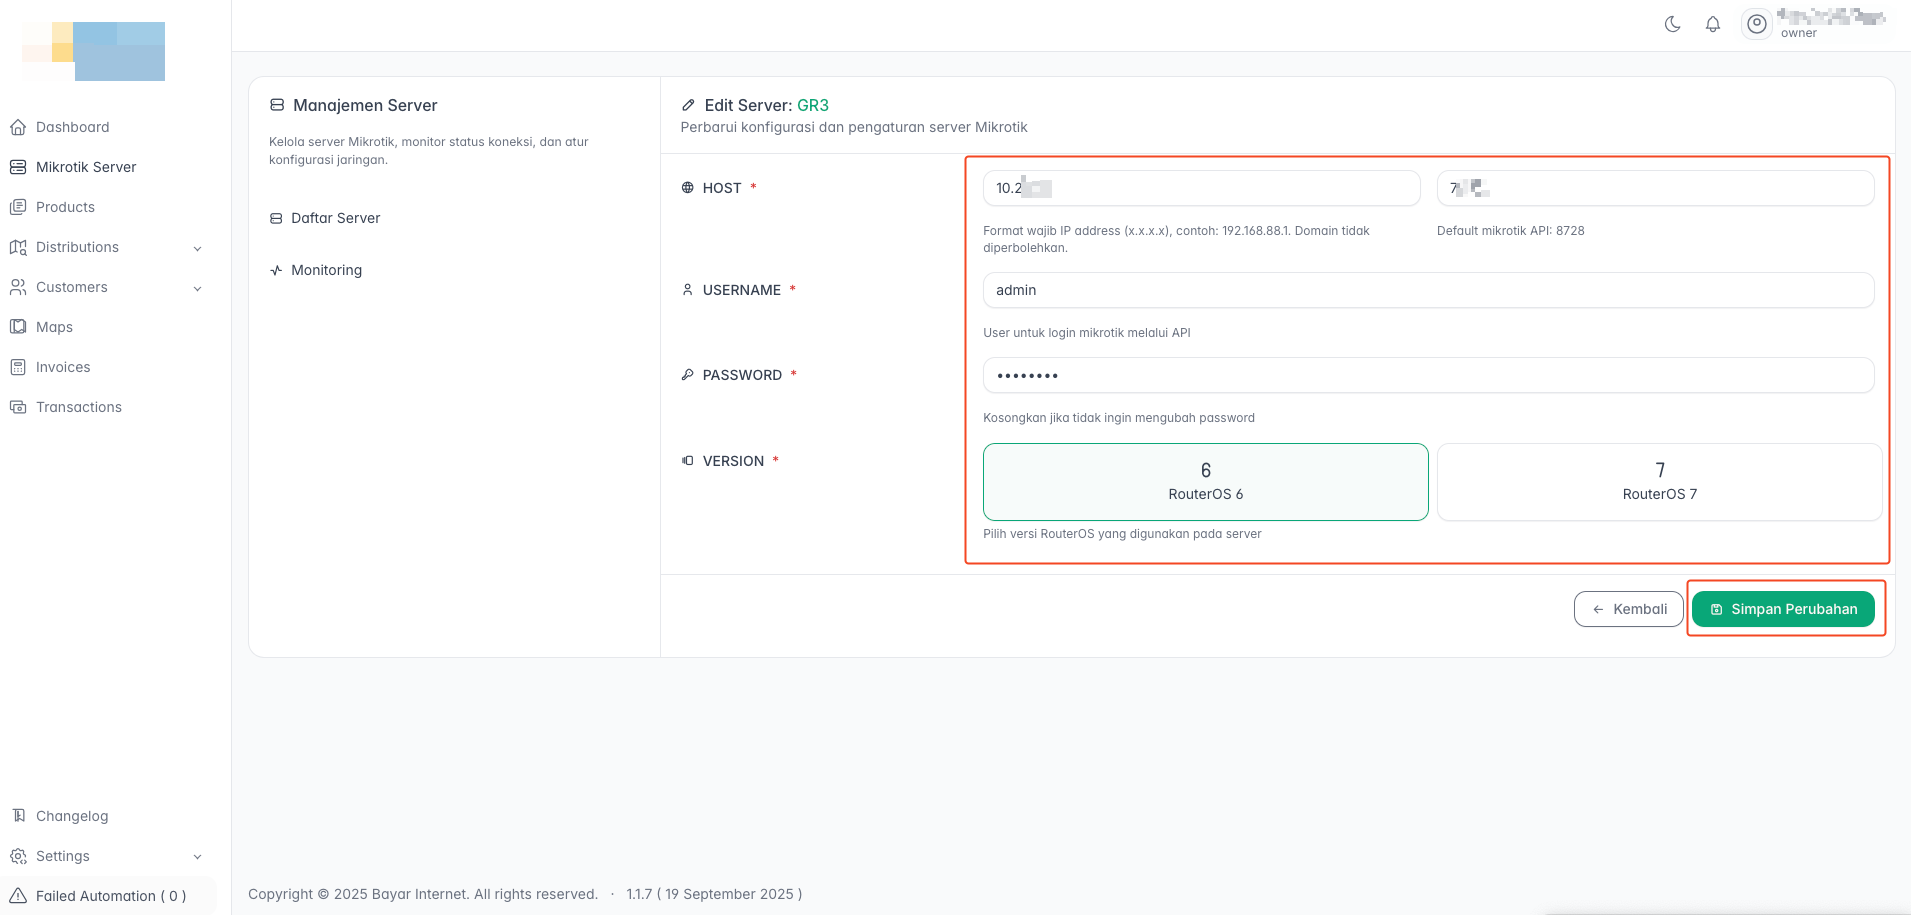Toggle dark mode moon icon

[1672, 24]
